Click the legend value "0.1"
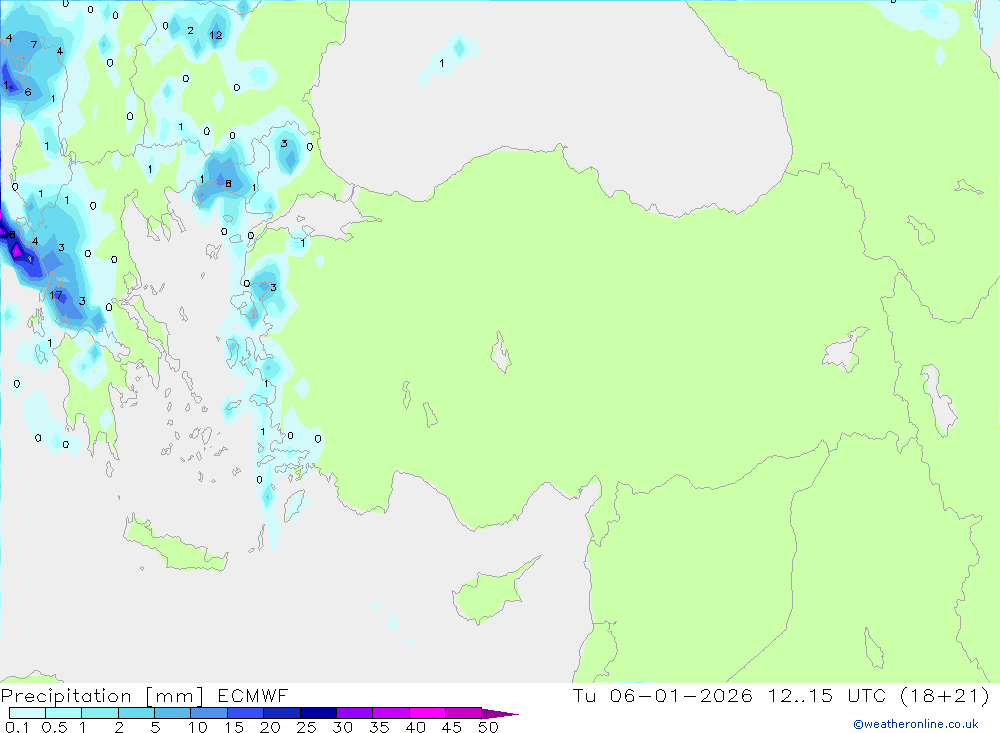 [x=17, y=727]
